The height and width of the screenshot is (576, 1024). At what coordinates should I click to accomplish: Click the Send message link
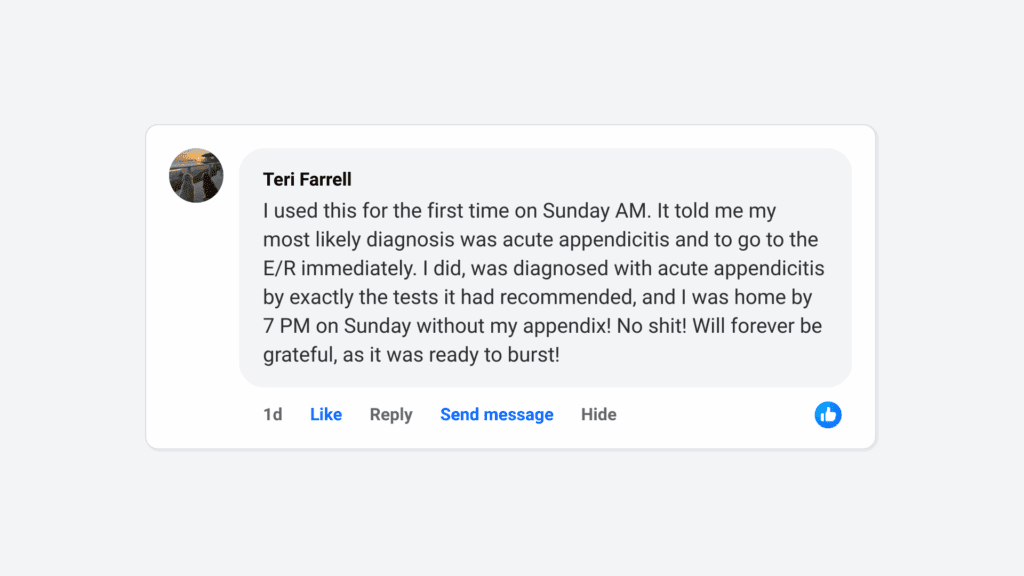pos(496,415)
